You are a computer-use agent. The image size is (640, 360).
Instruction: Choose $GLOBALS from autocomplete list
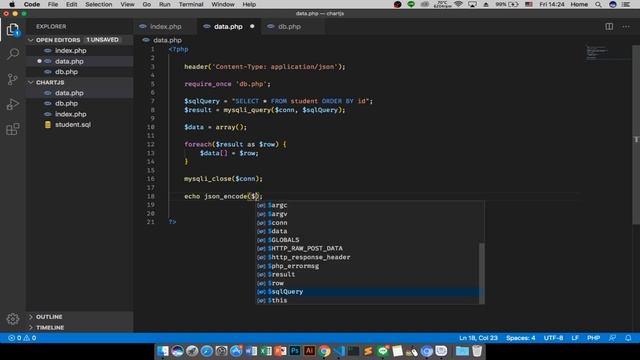[367, 240]
